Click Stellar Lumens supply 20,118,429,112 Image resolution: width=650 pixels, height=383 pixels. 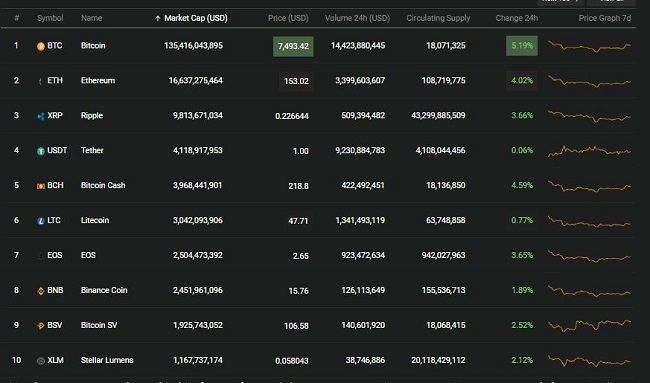click(x=438, y=360)
